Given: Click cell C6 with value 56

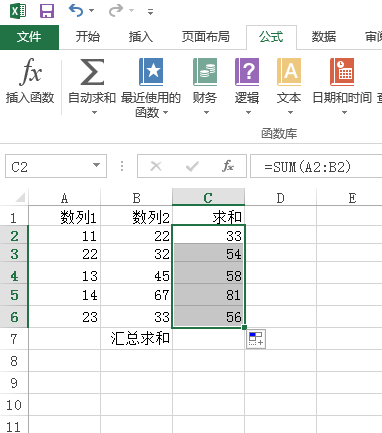Looking at the screenshot, I should tap(209, 317).
